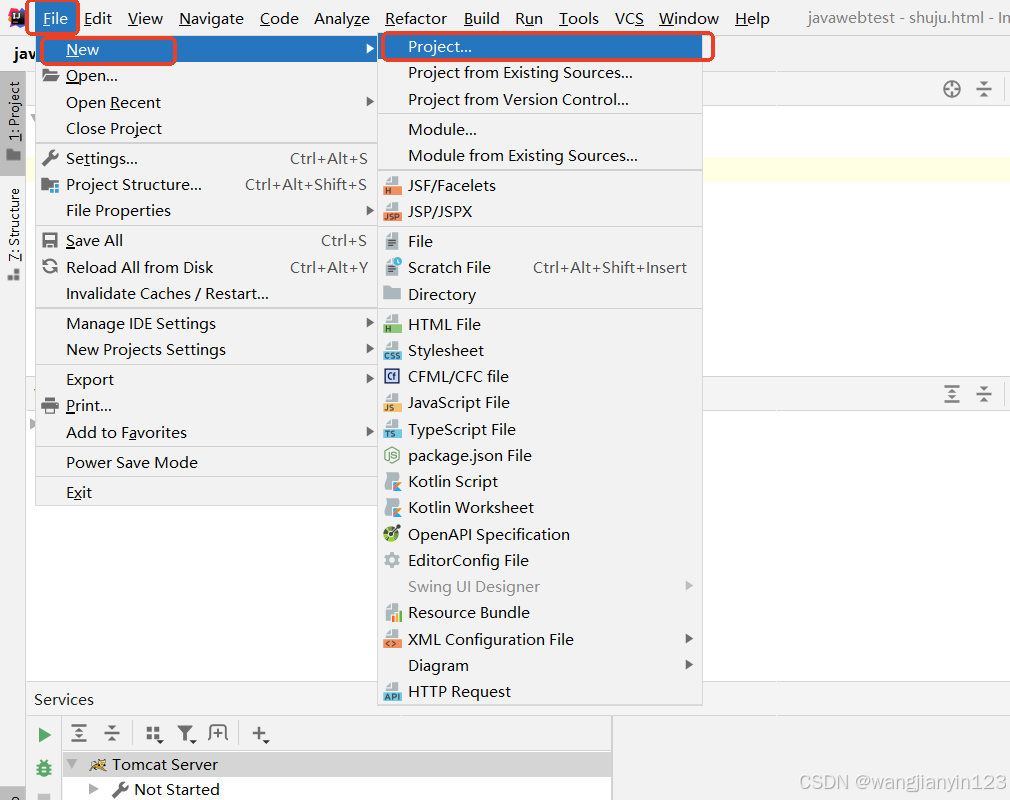Screen dimensions: 1010x800
Task: Click the Kotlin Worksheet icon
Action: coord(392,508)
